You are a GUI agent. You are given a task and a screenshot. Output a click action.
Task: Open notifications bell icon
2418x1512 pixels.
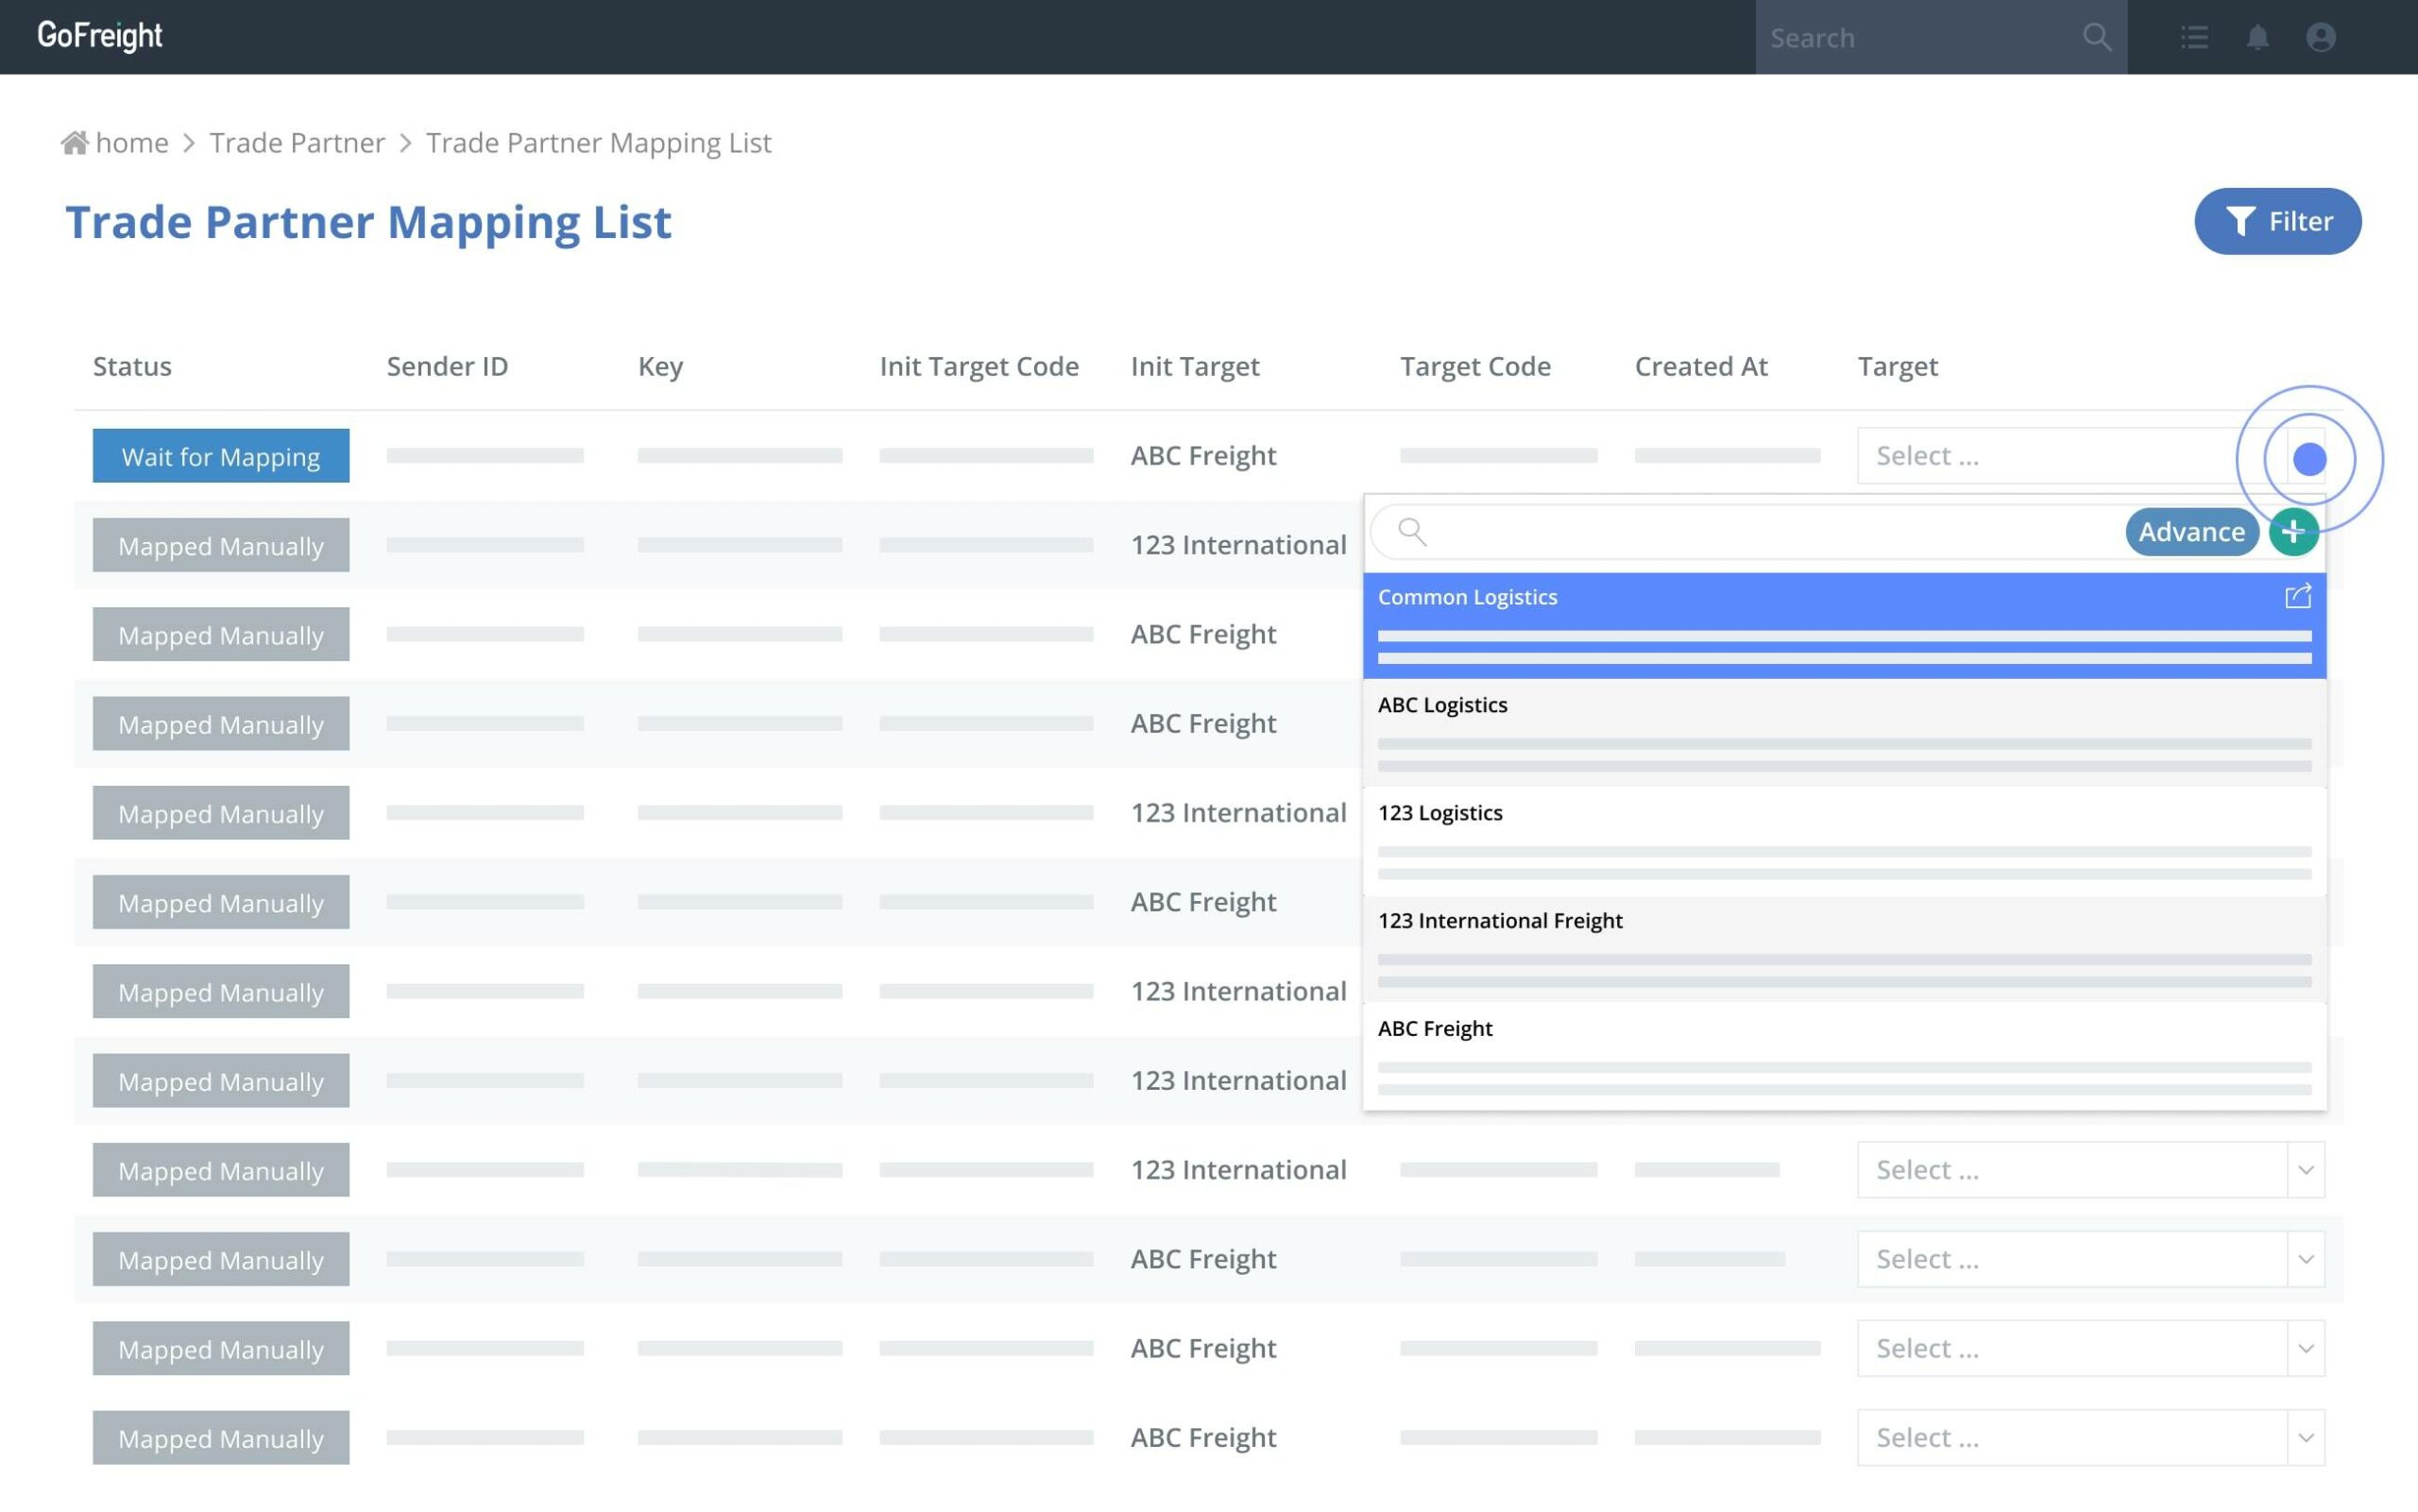2257,37
